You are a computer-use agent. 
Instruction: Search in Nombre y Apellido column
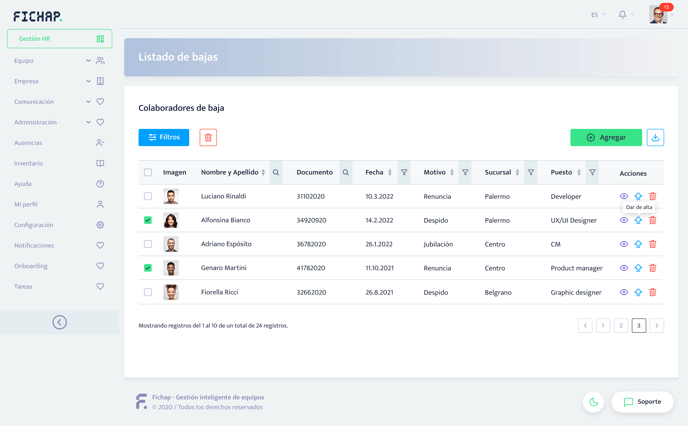click(x=276, y=172)
